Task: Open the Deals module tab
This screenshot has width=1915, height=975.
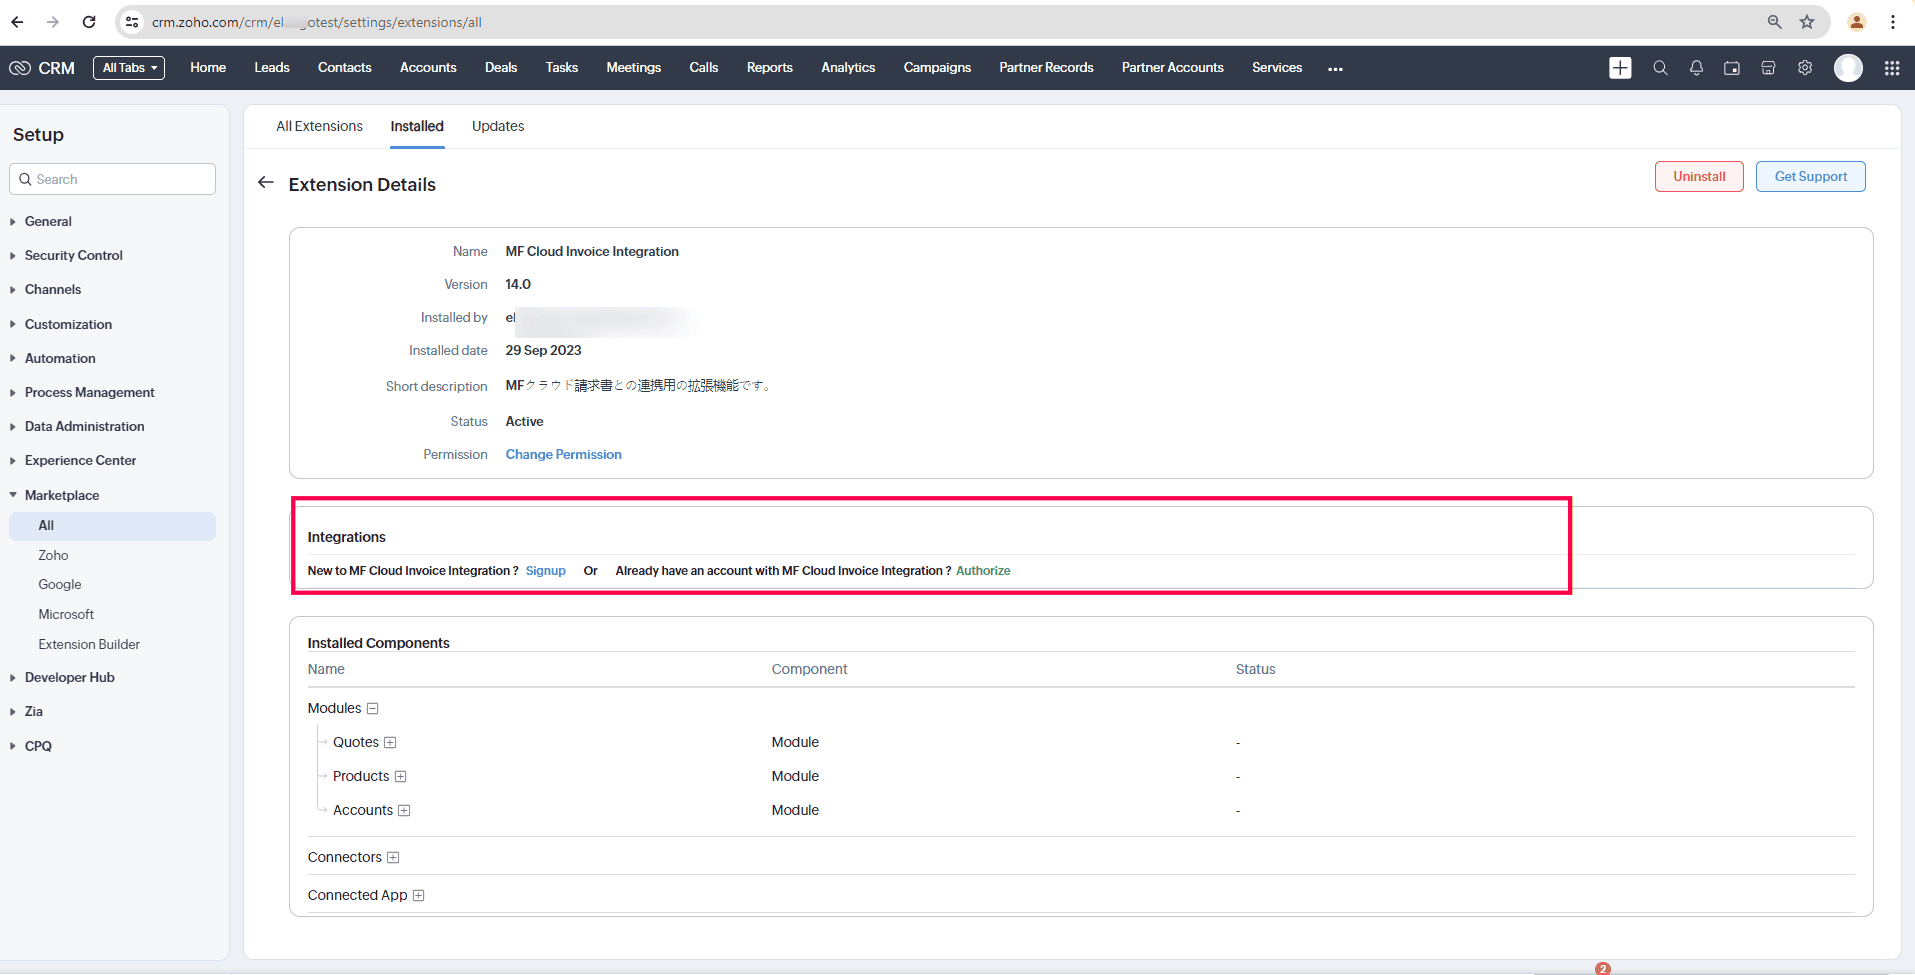Action: 501,68
